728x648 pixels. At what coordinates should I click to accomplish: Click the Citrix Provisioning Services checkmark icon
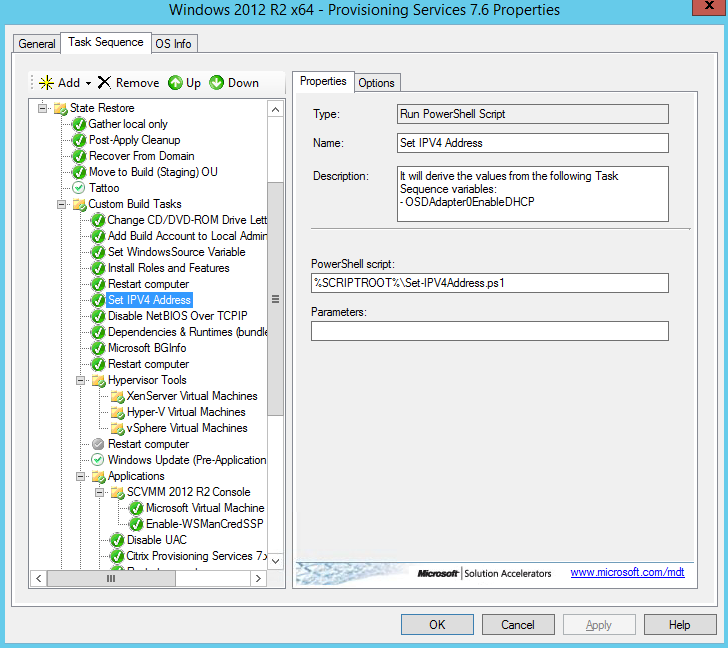(117, 557)
